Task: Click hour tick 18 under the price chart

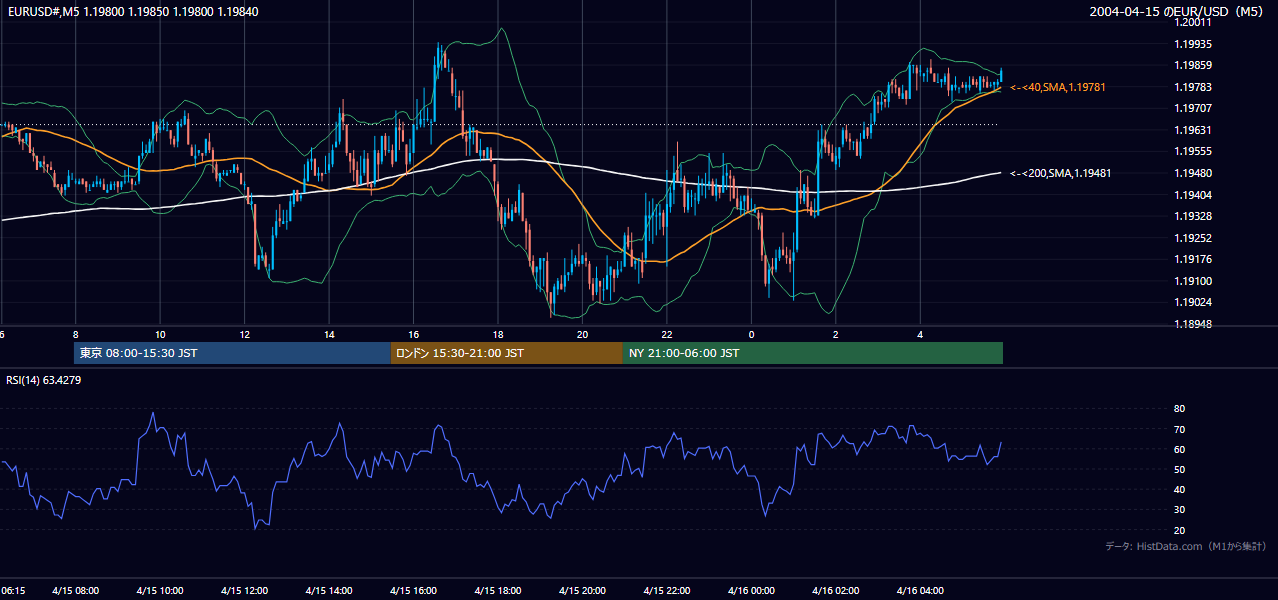Action: pyautogui.click(x=498, y=335)
